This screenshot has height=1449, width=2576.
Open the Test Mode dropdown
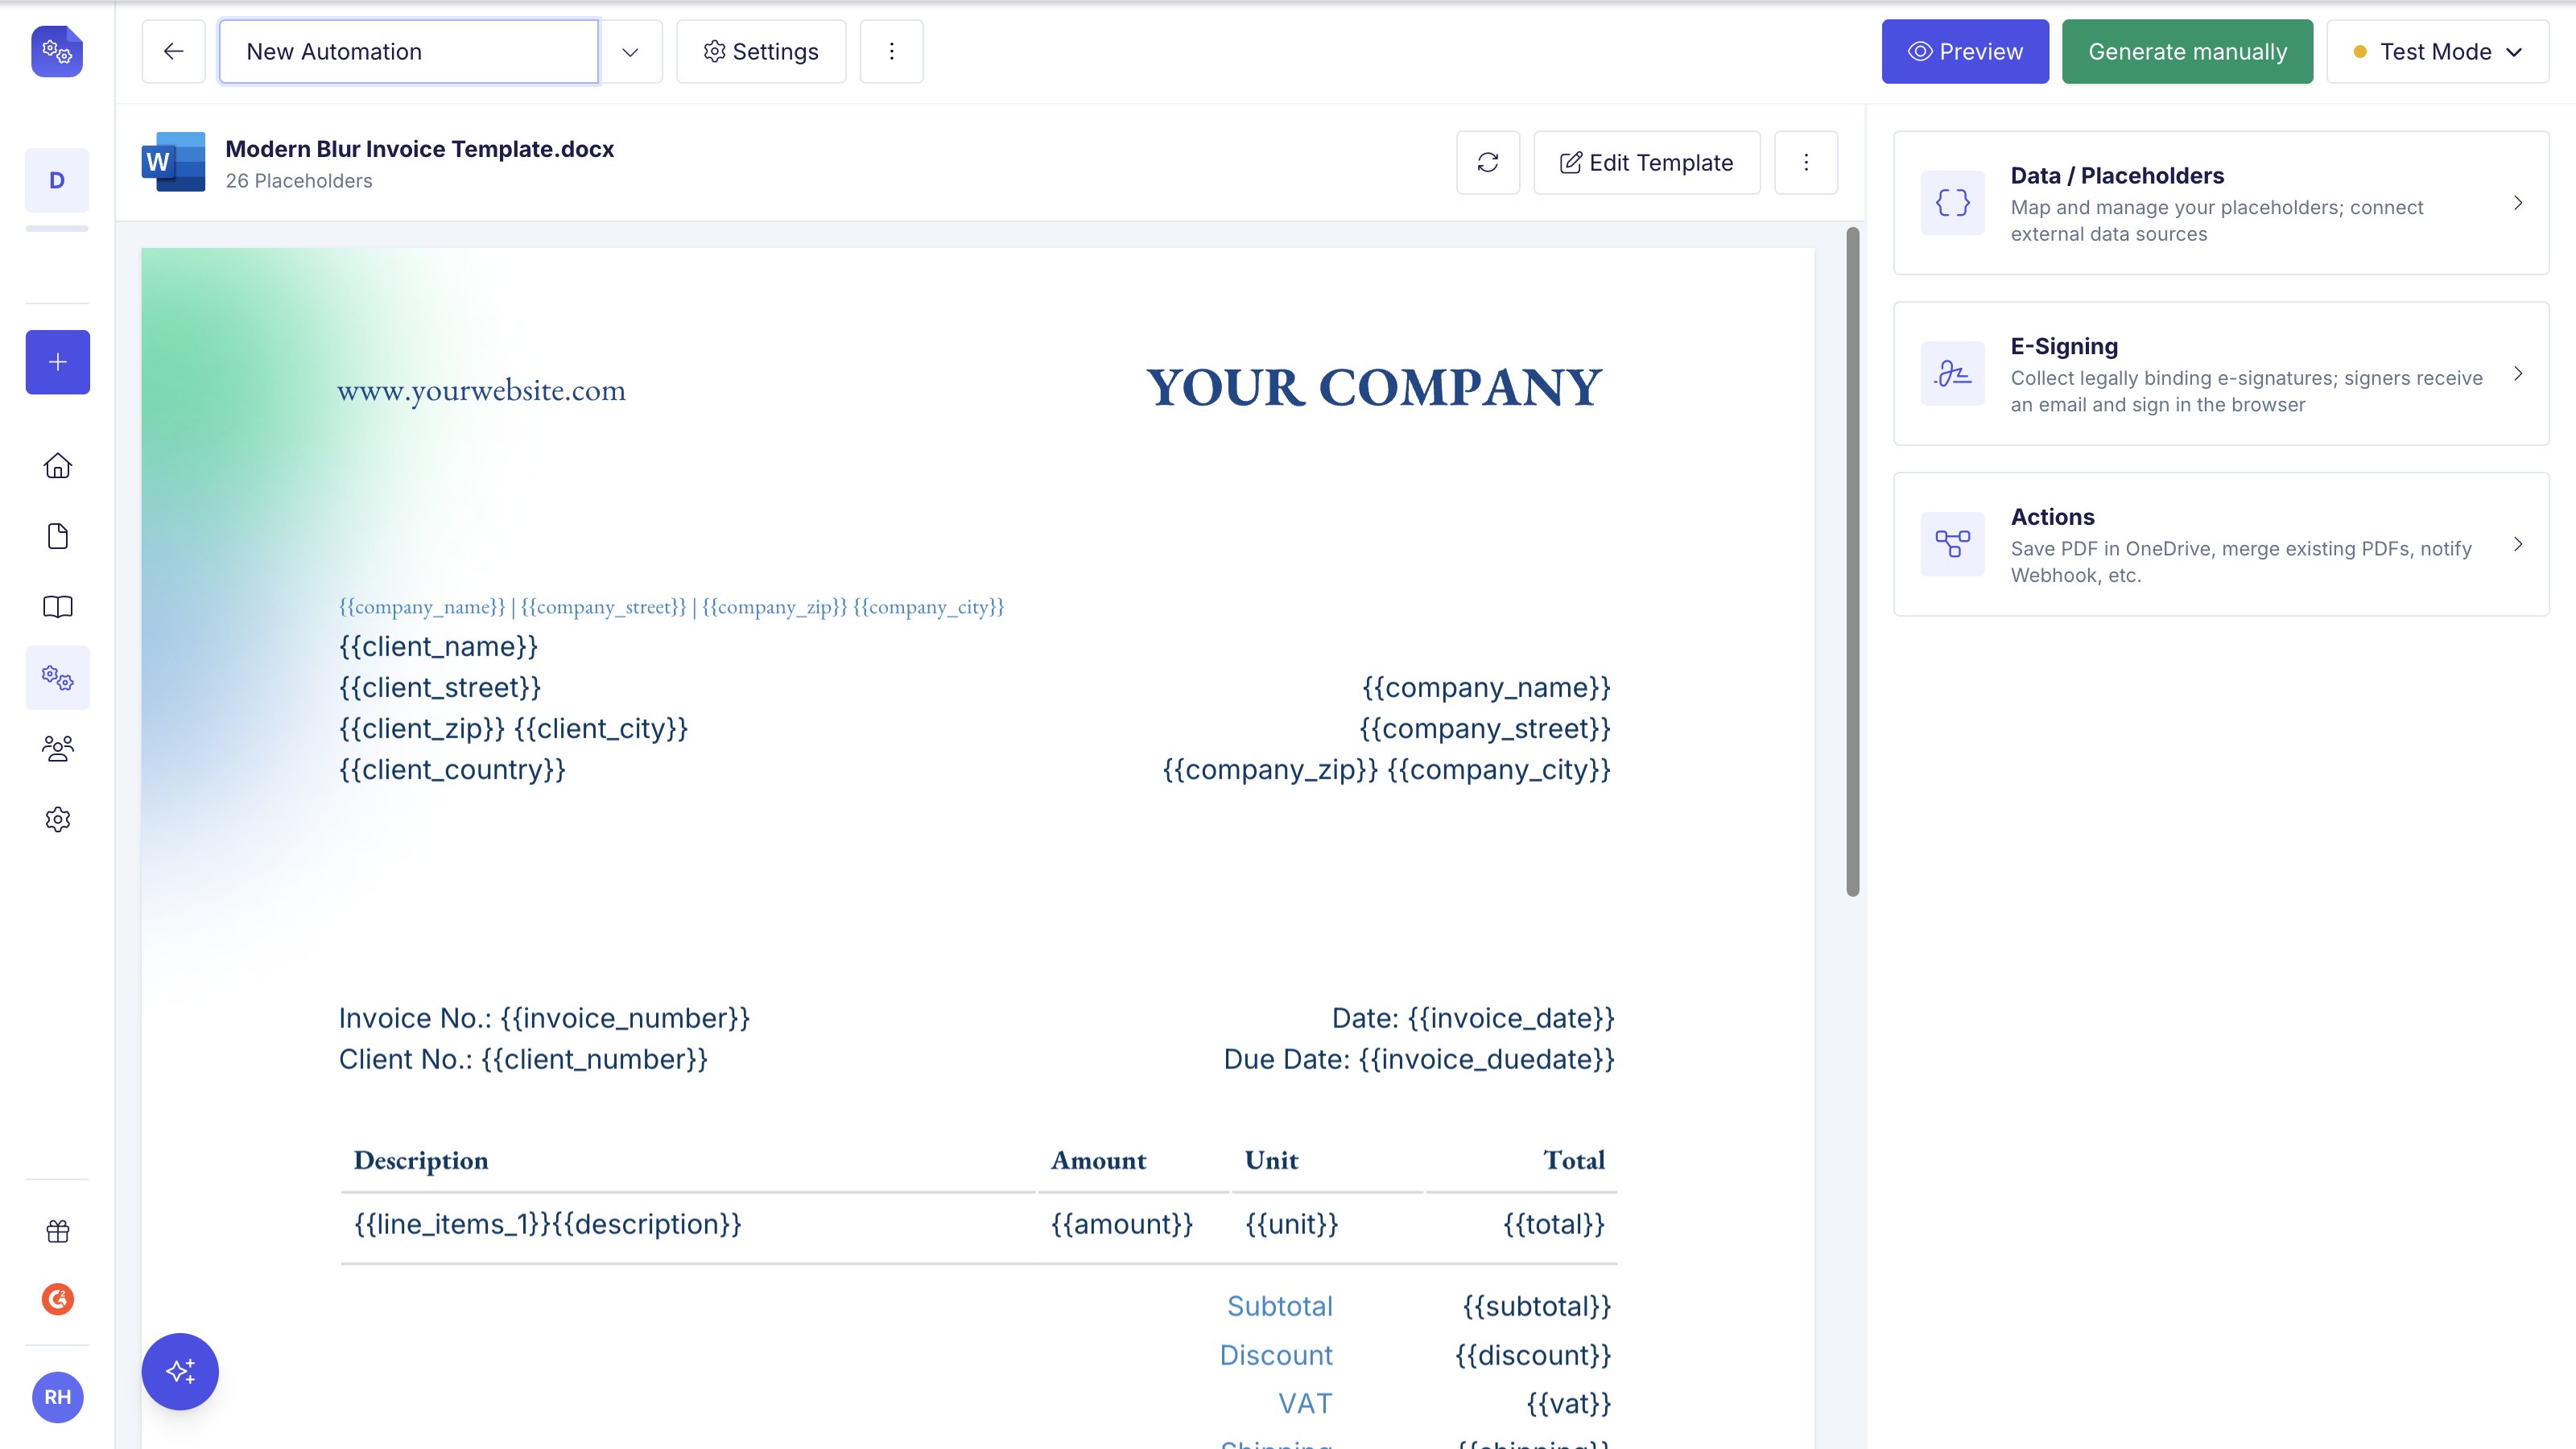[2438, 51]
